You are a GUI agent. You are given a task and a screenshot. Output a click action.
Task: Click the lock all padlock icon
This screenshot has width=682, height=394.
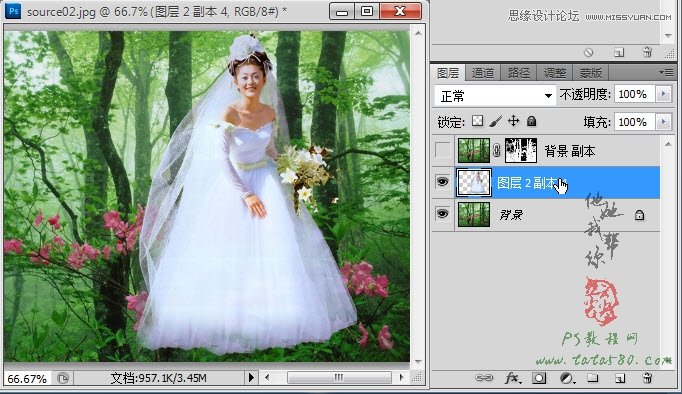click(531, 121)
